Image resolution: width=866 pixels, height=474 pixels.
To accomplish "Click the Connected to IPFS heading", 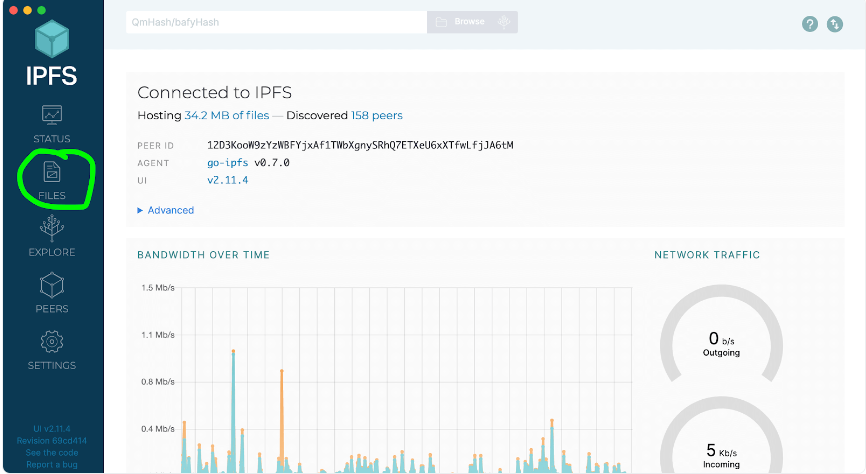I will 214,92.
